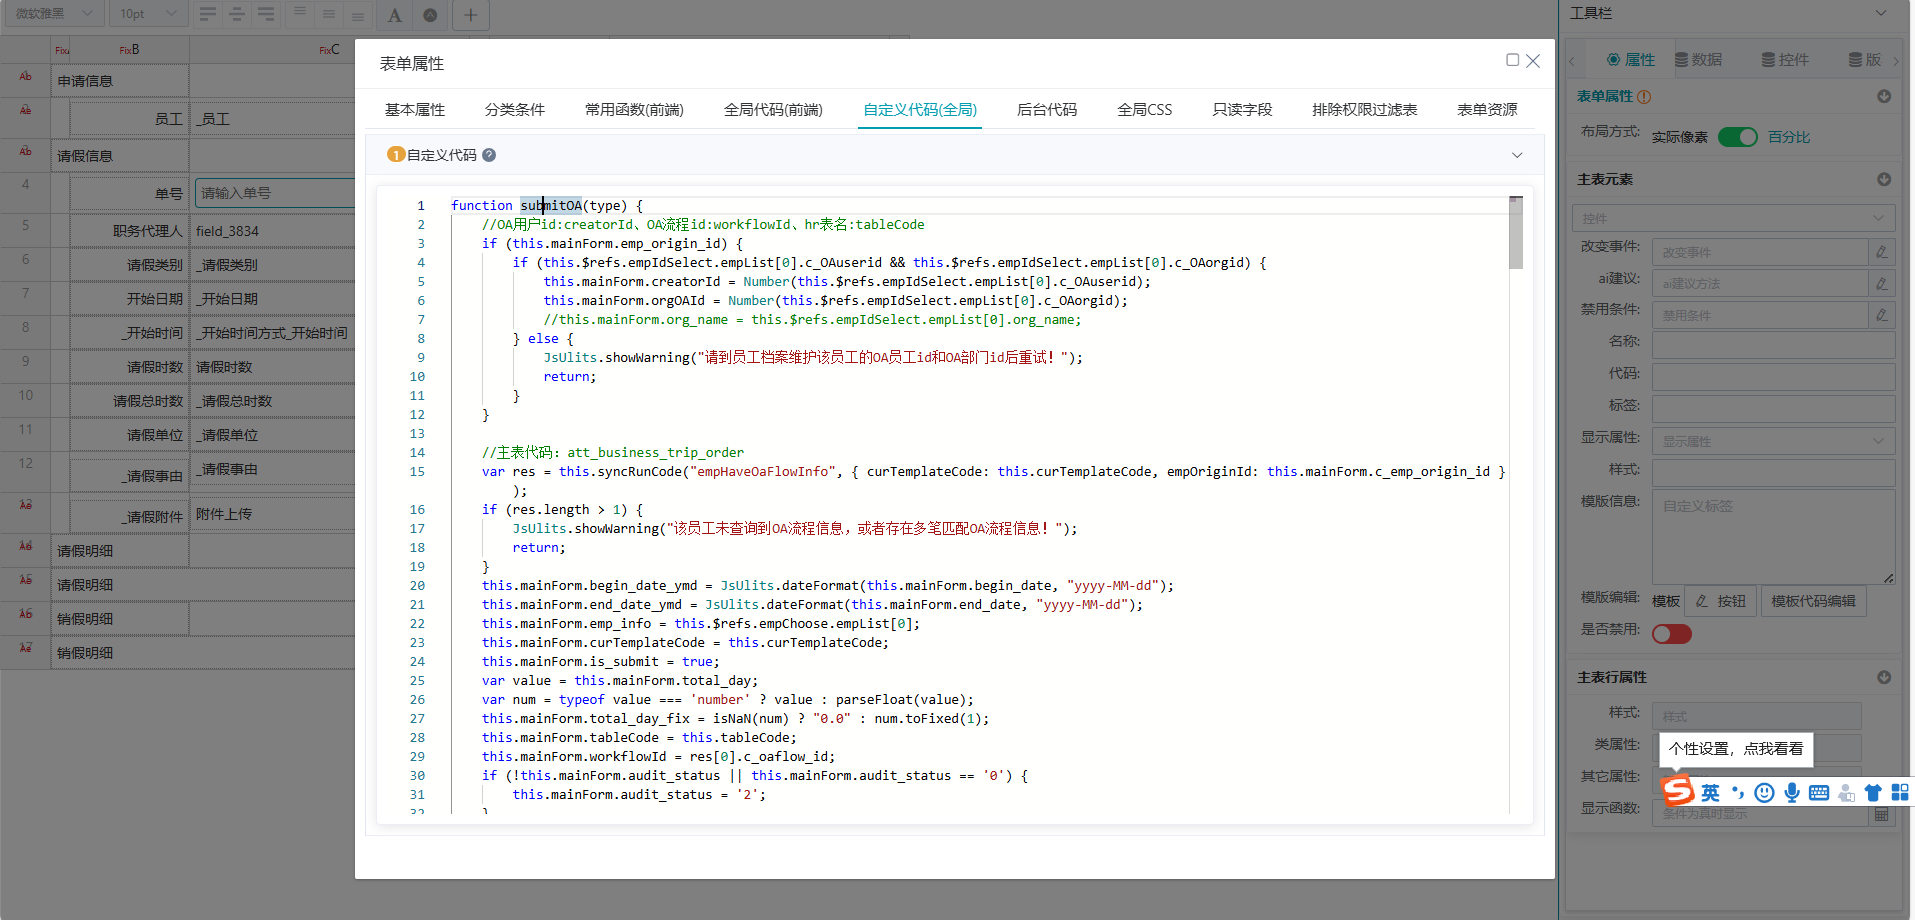Click the Sogou input method logo
Viewport: 1915px width, 920px height.
click(1678, 792)
